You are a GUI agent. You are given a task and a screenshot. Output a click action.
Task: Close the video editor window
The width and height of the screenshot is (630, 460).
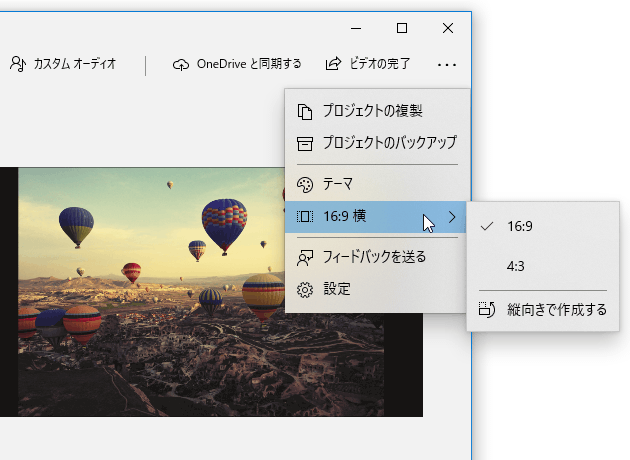[x=448, y=28]
